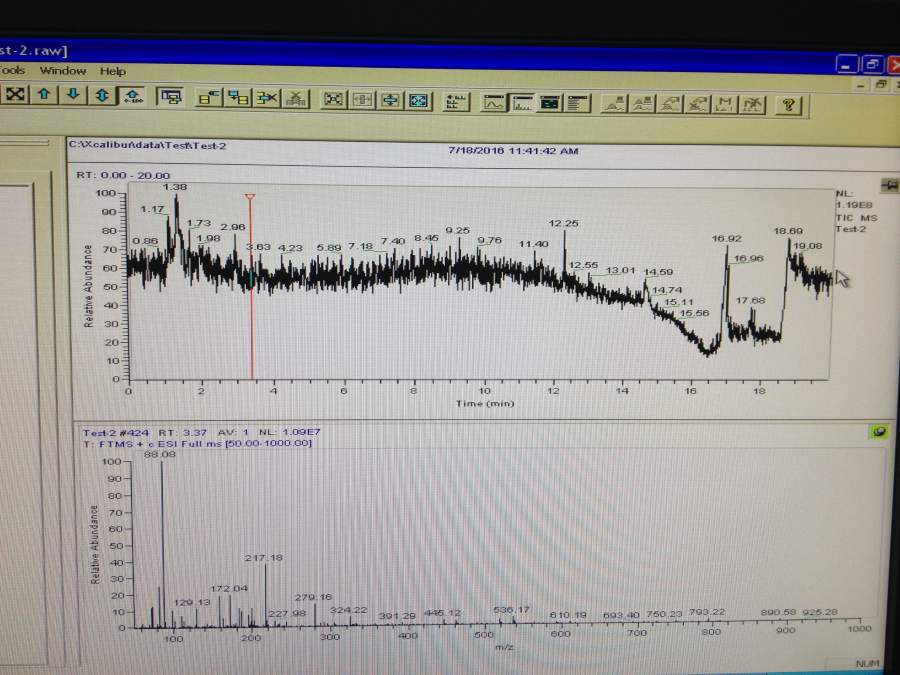Restore down the inner document window
Screen dimensions: 900x675
pos(880,85)
